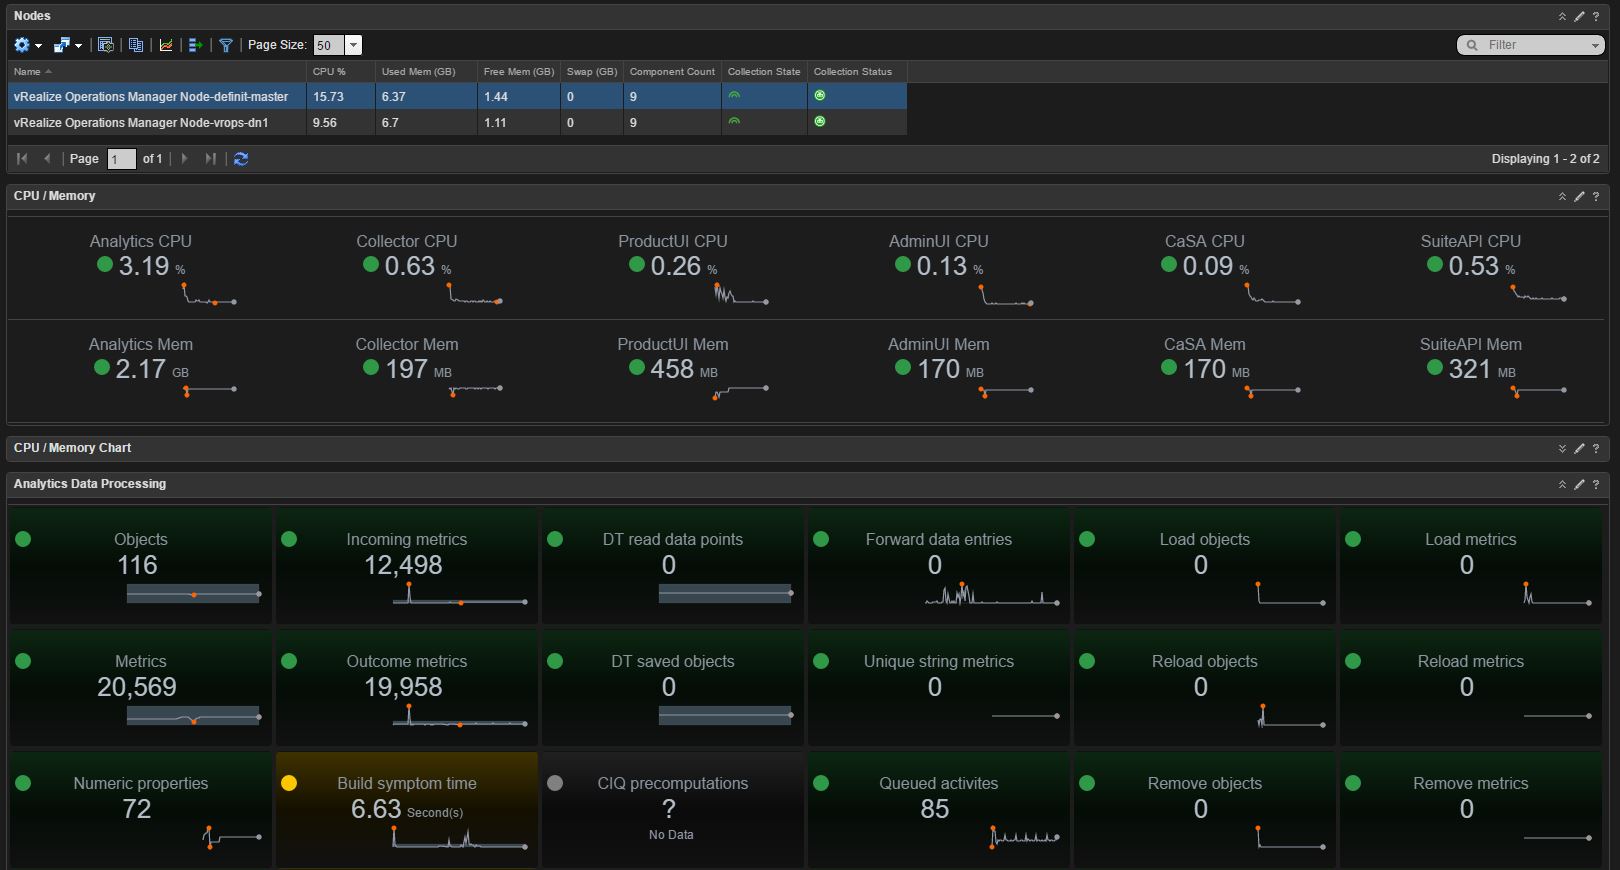Image resolution: width=1620 pixels, height=870 pixels.
Task: Click the SuiteAPI CPU sparkline
Action: click(x=1539, y=293)
